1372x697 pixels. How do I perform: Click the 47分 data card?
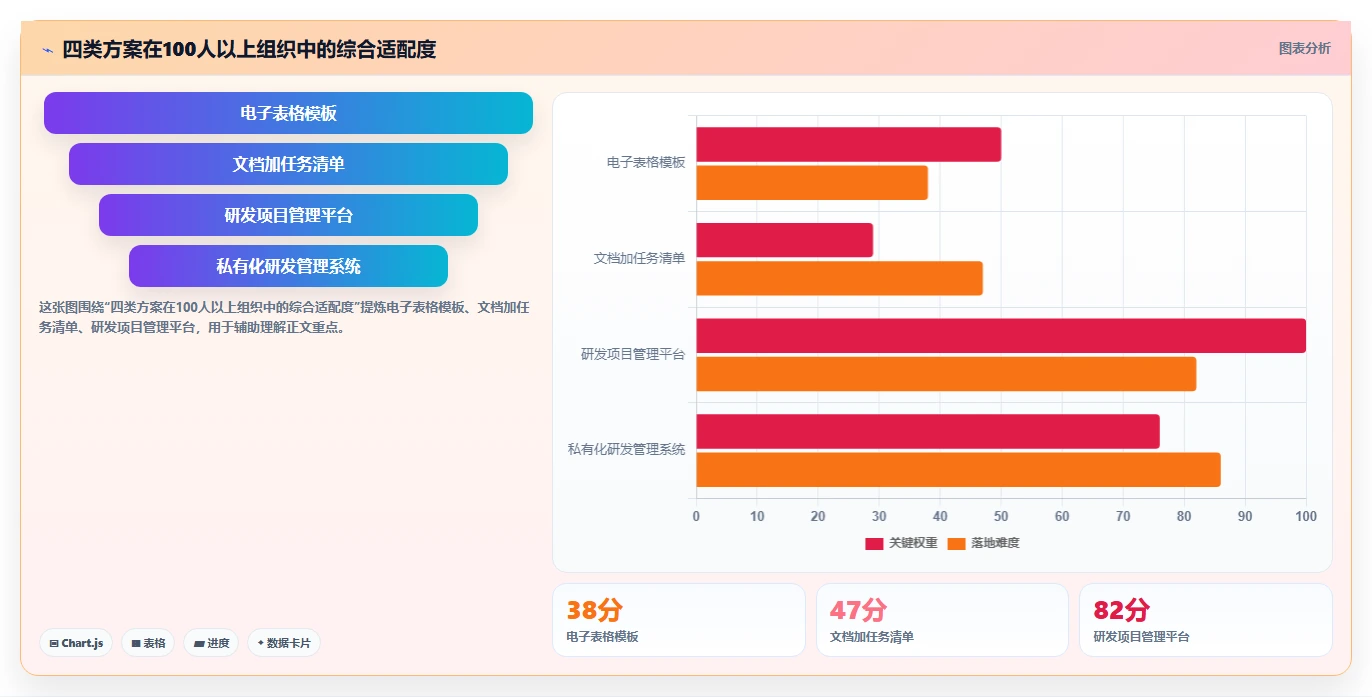coord(942,620)
